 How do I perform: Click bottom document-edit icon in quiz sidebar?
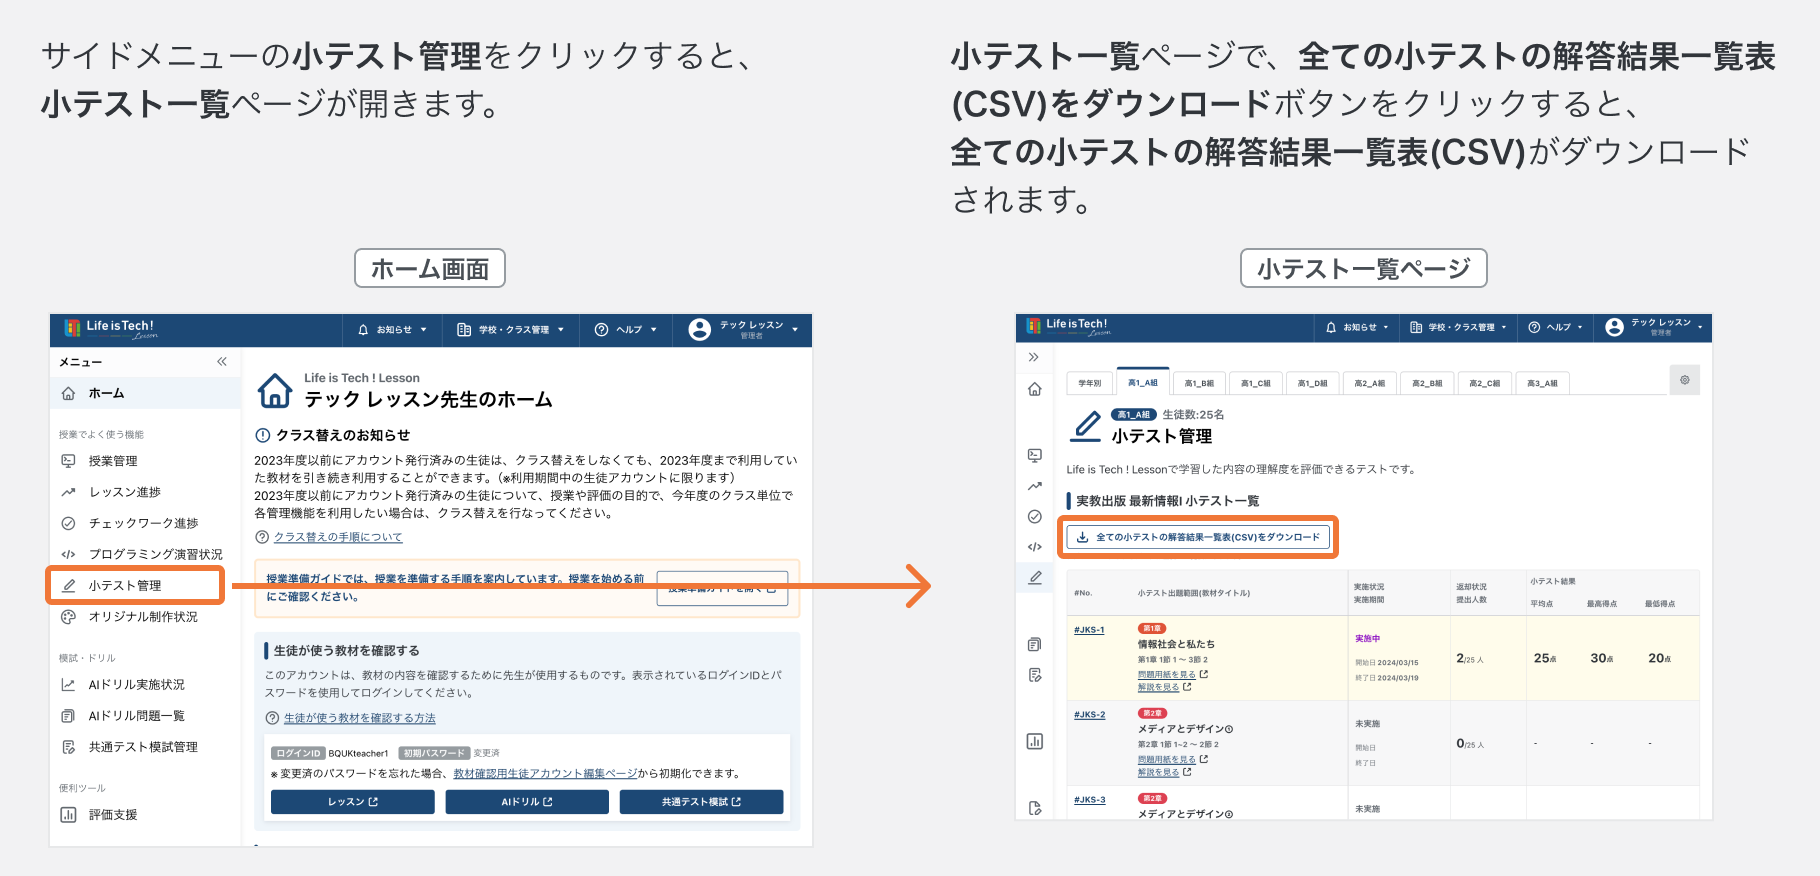(x=1035, y=808)
